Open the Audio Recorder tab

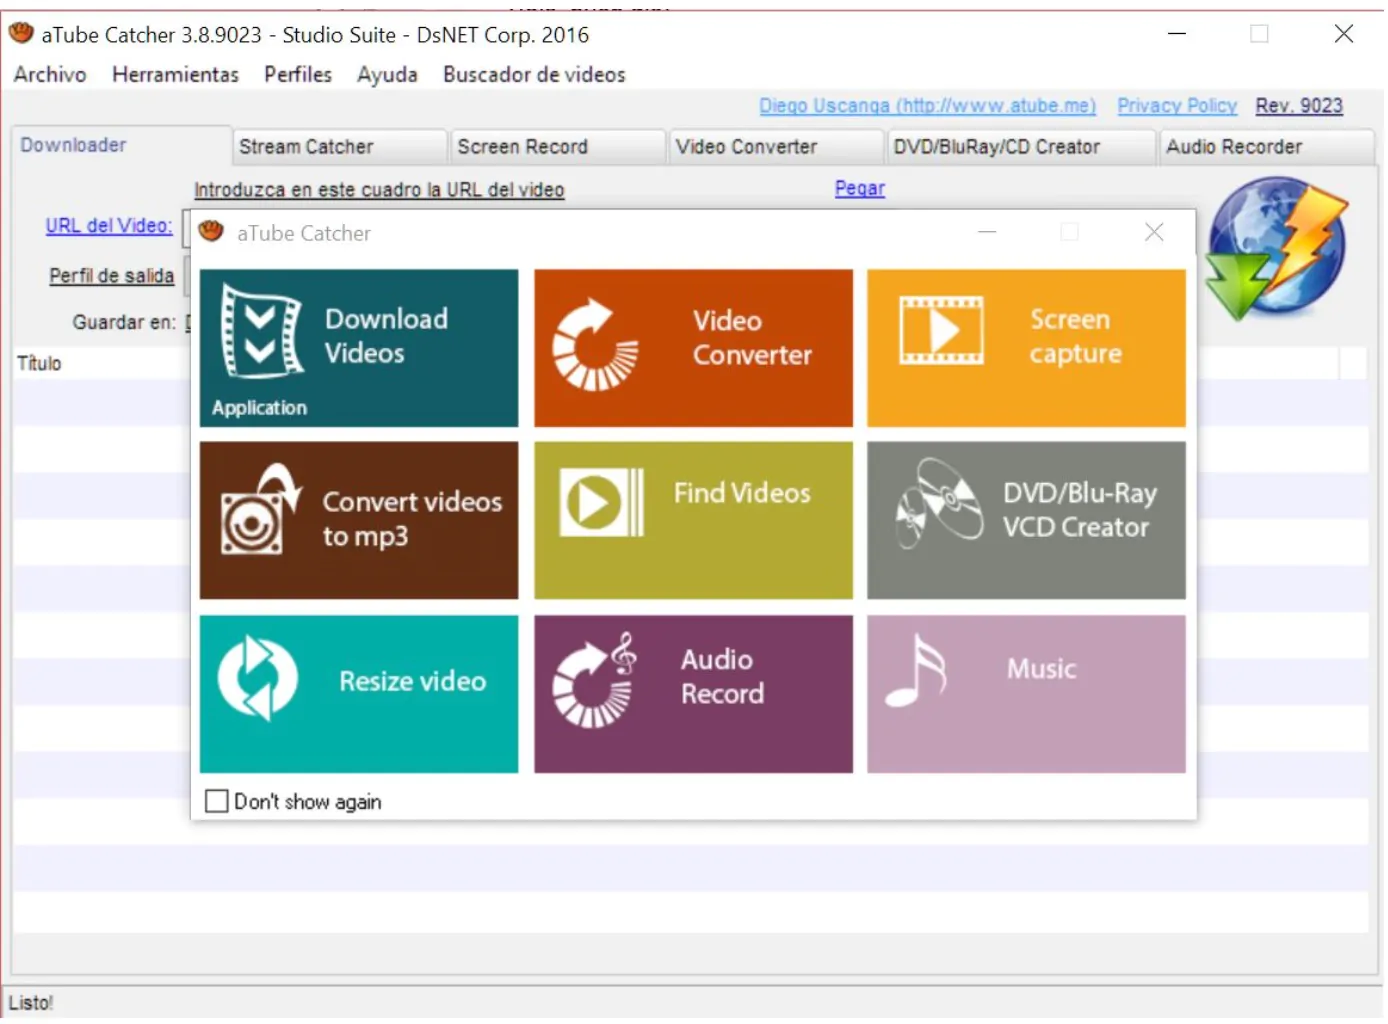coord(1233,146)
